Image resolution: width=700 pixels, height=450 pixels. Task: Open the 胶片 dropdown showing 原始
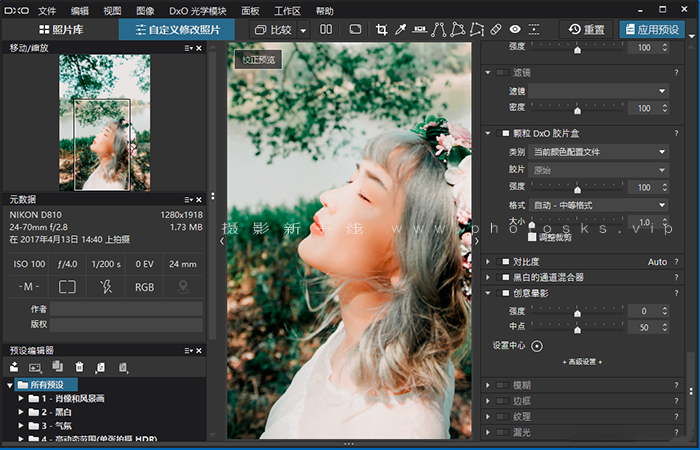click(x=598, y=170)
